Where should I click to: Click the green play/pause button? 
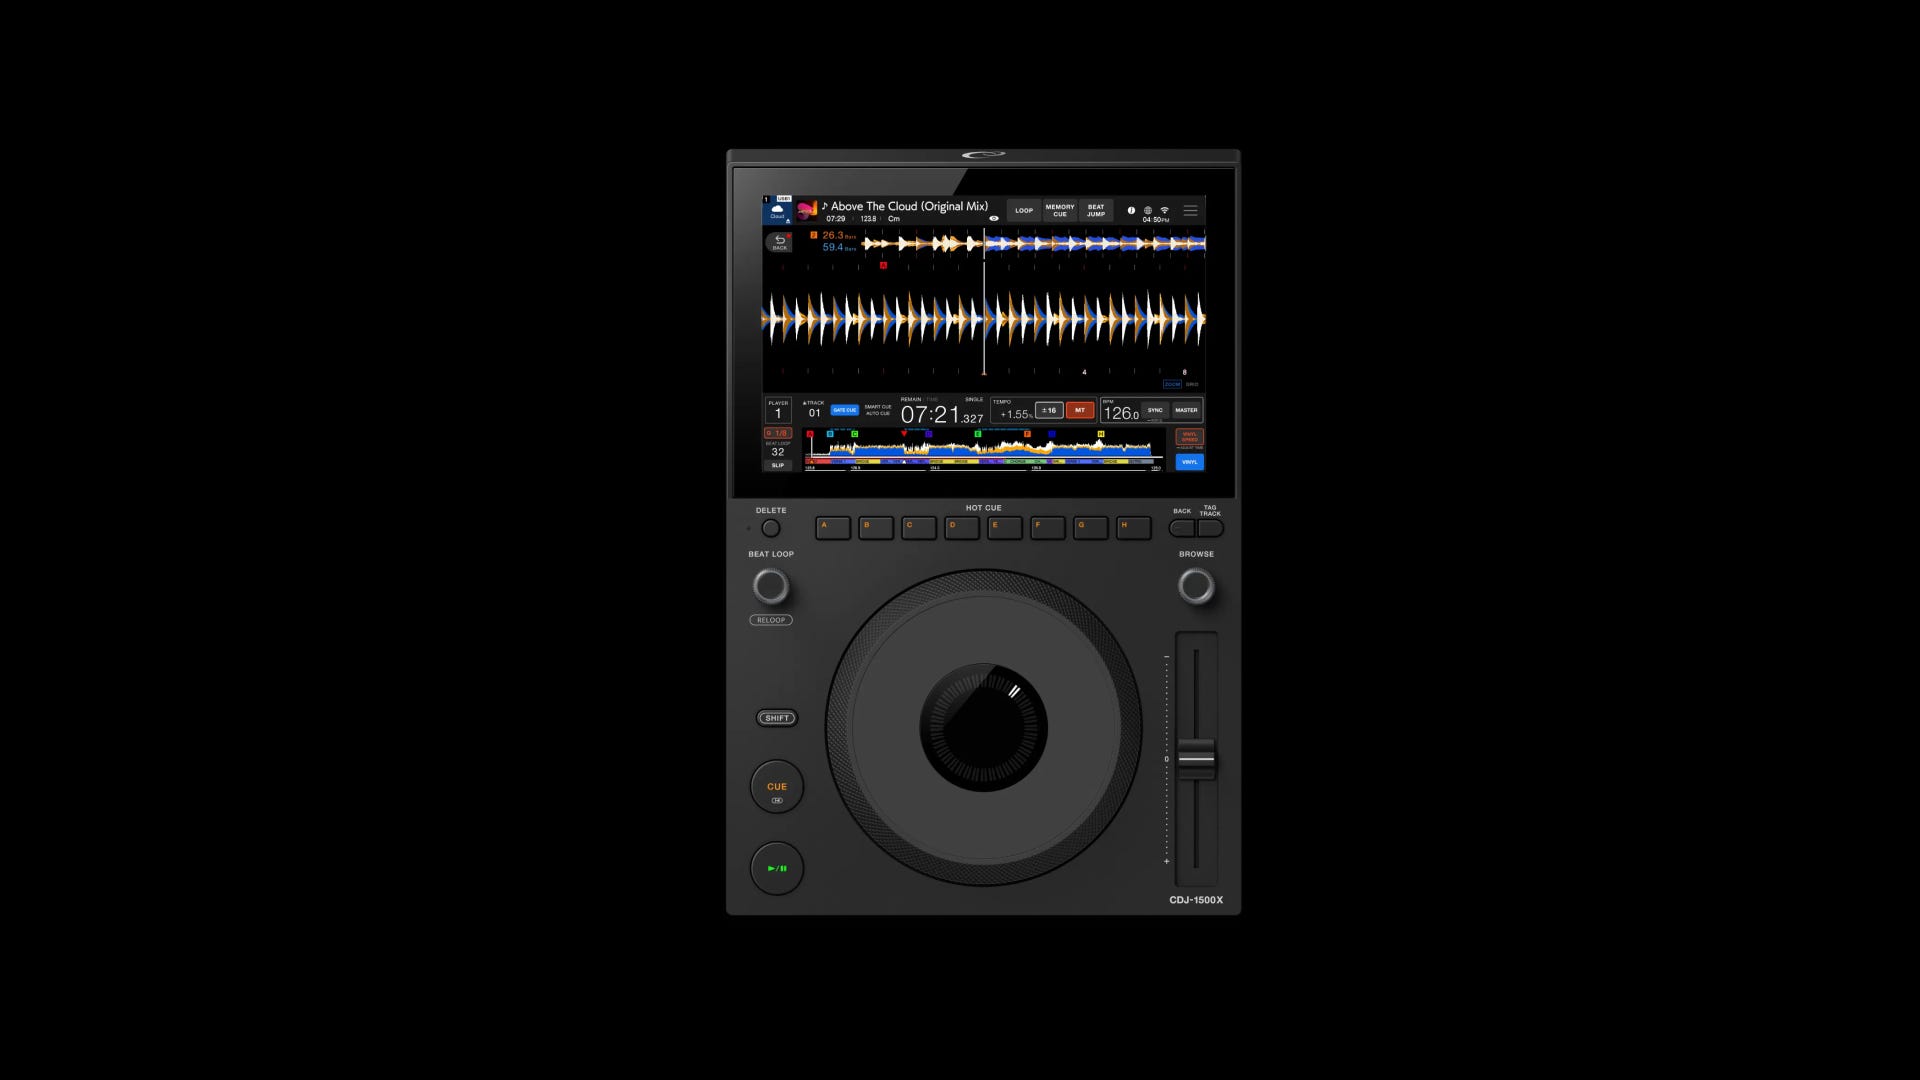click(x=777, y=868)
